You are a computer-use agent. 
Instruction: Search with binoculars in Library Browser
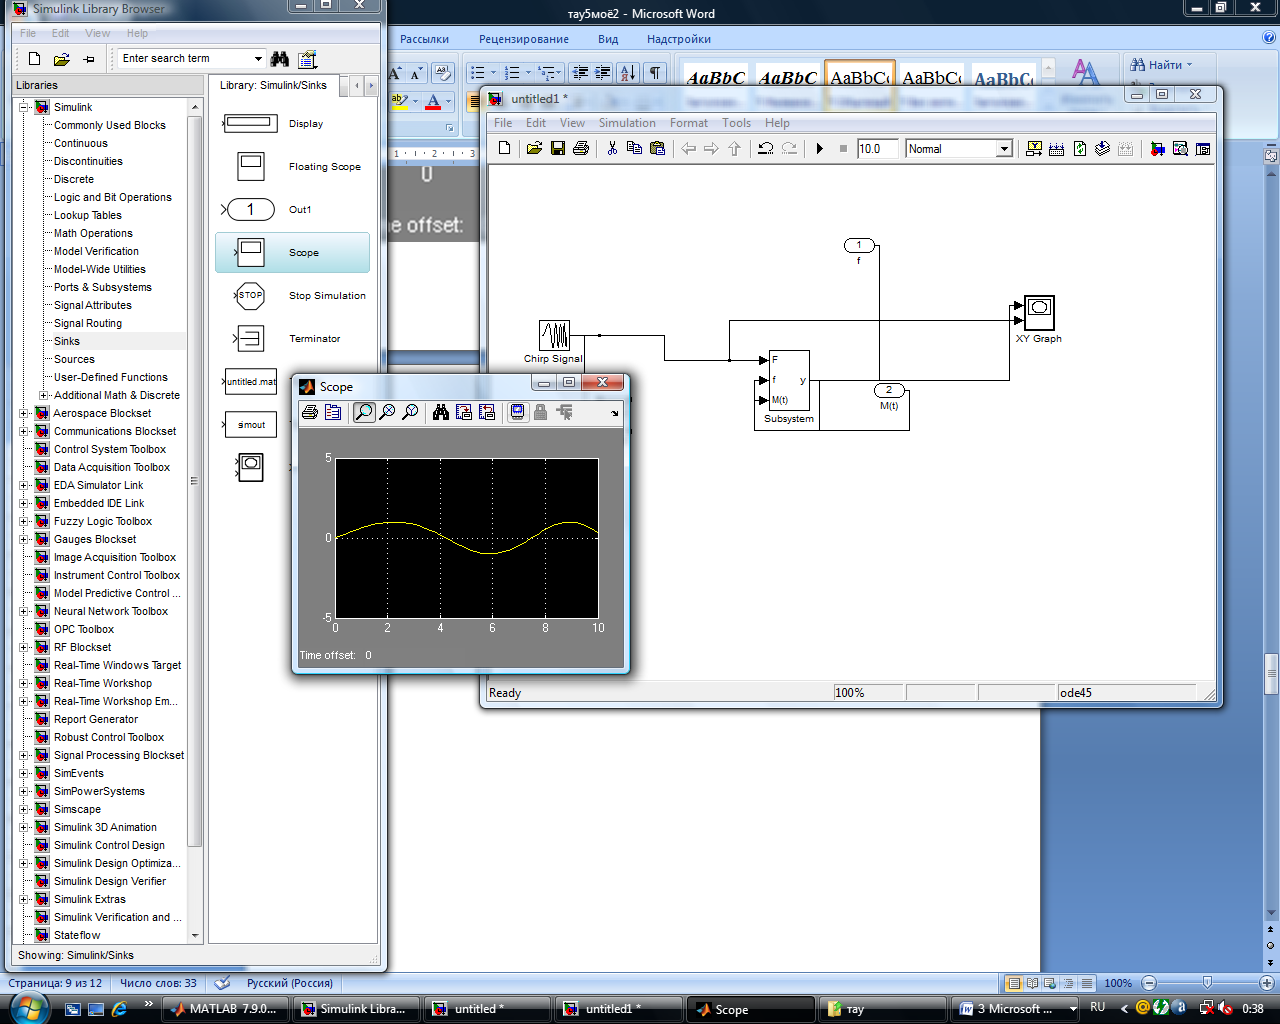click(280, 59)
